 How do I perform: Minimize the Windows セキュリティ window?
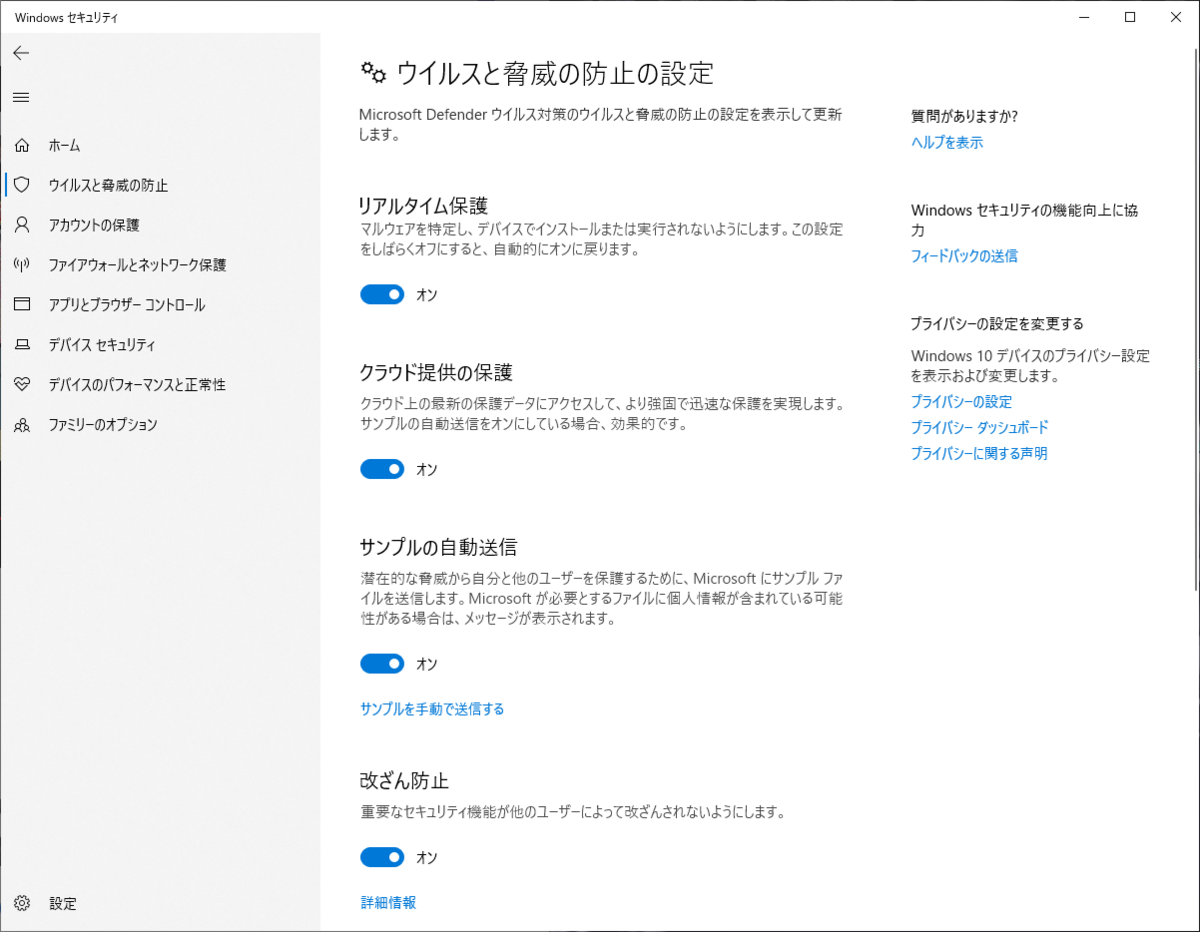coord(1085,17)
